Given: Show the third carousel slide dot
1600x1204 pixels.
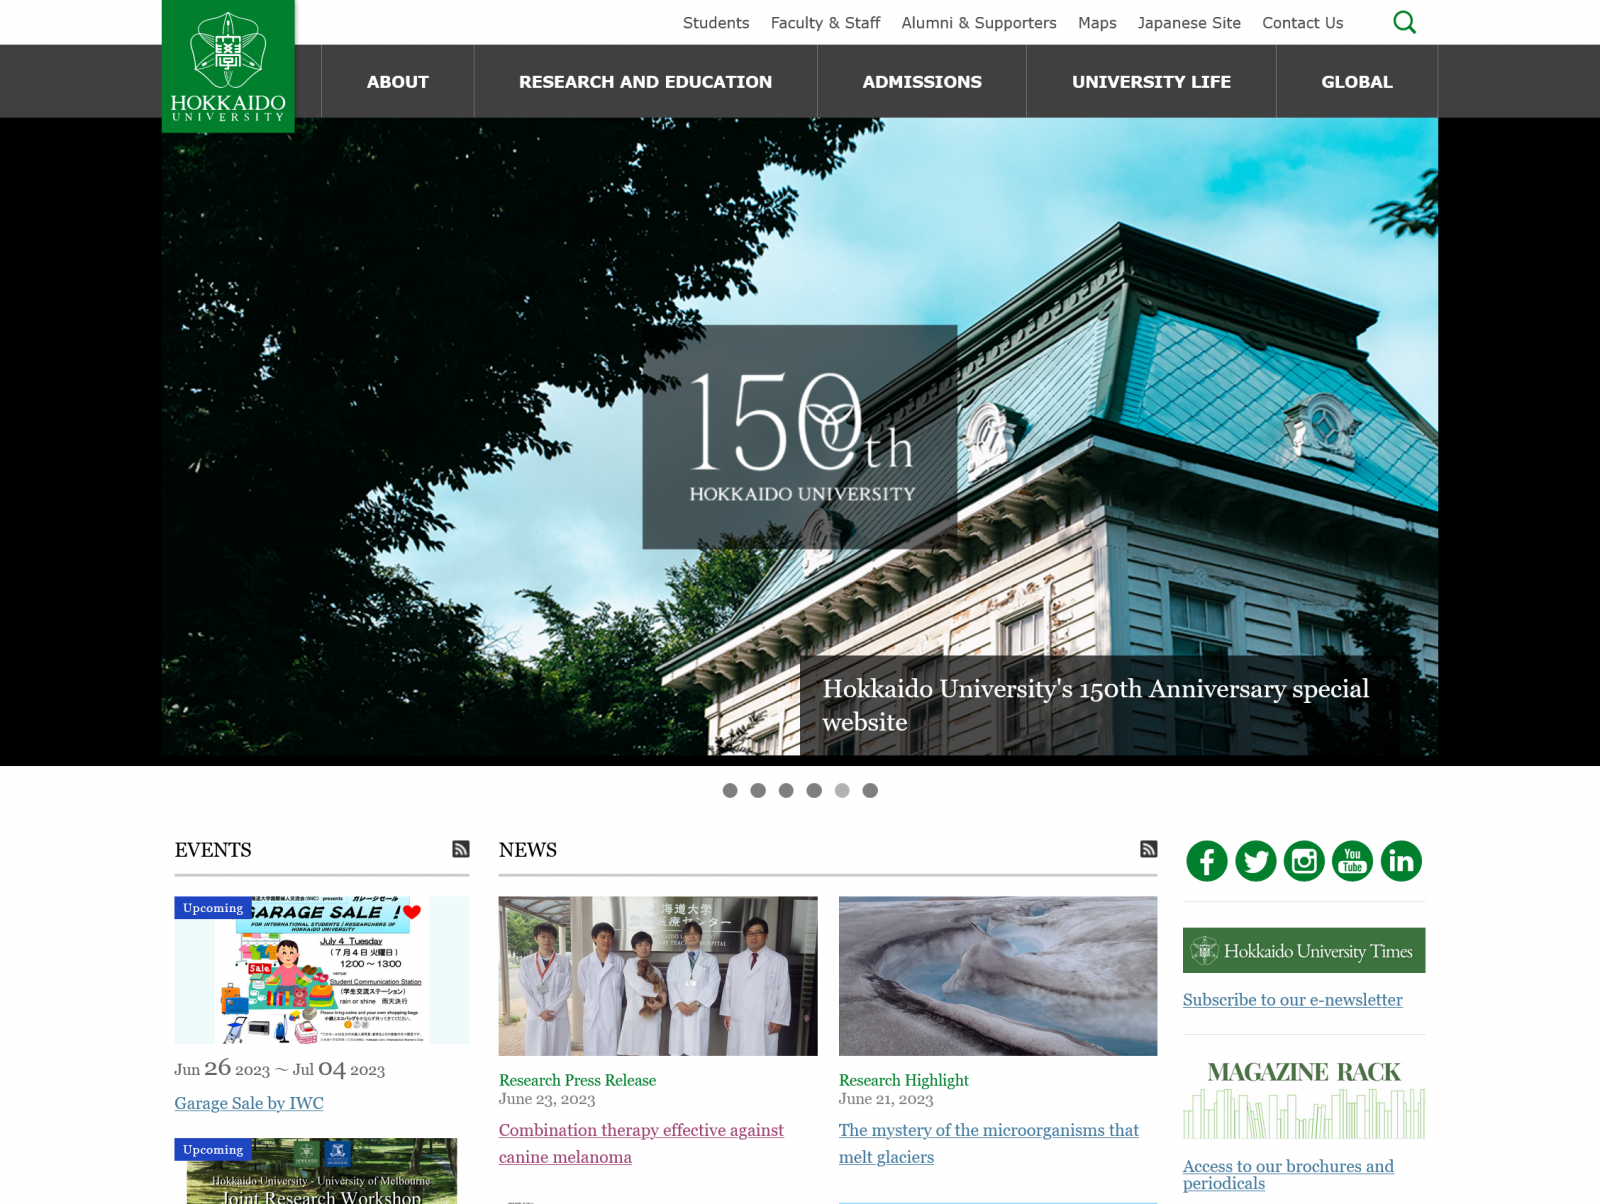Looking at the screenshot, I should coord(786,790).
